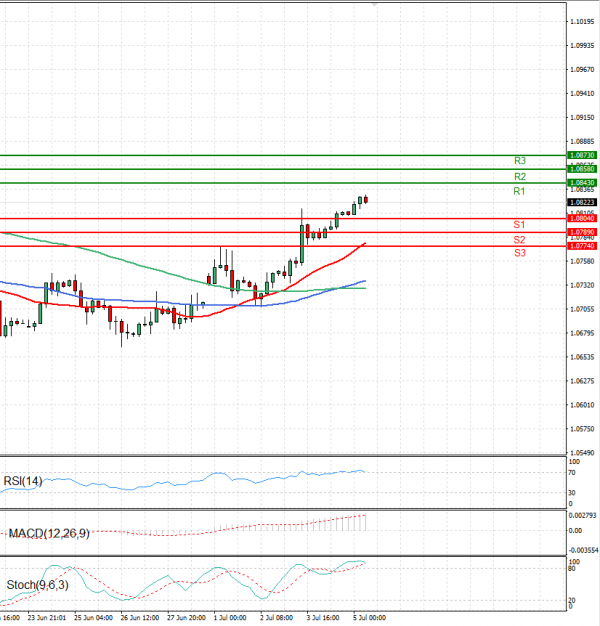This screenshot has width=600, height=626.
Task: Click the S2 support label
Action: tap(520, 240)
